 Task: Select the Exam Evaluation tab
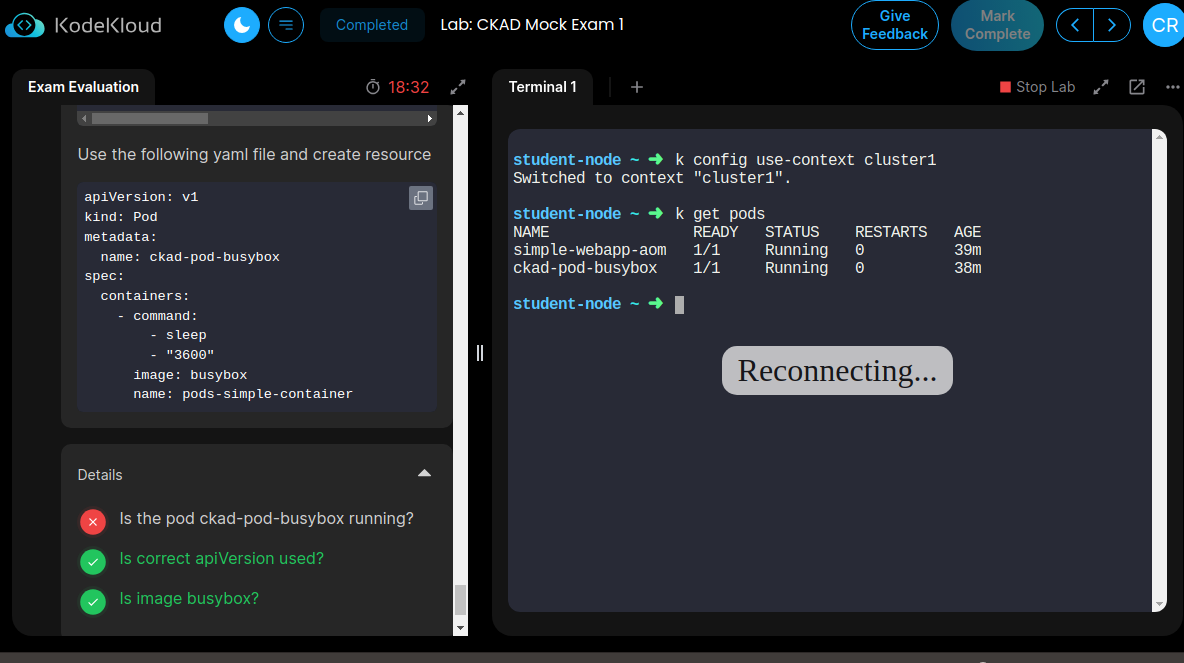pyautogui.click(x=83, y=87)
